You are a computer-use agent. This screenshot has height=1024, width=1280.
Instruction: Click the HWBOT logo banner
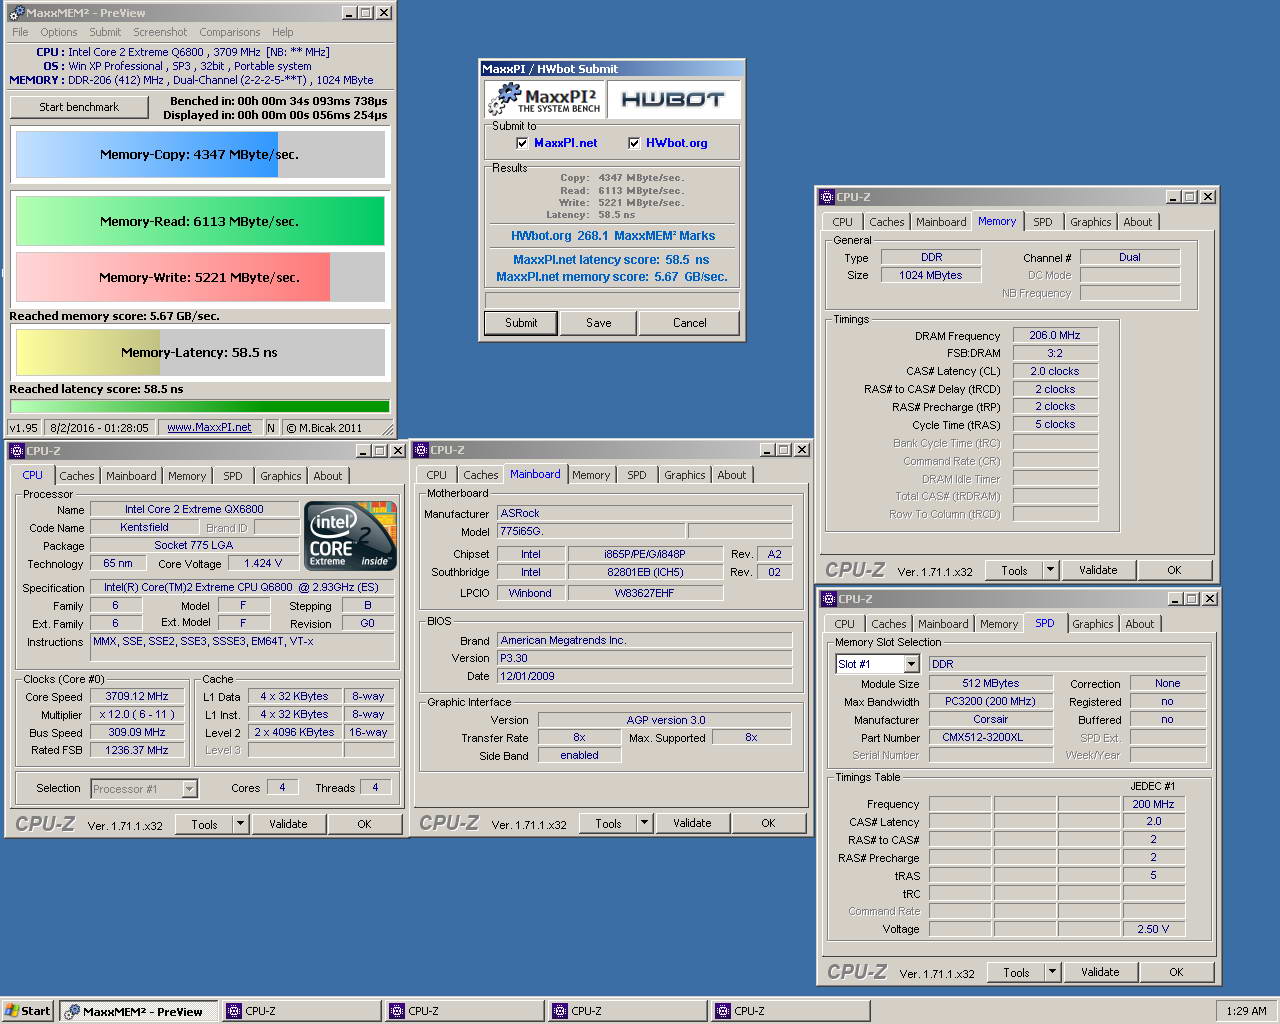click(672, 99)
